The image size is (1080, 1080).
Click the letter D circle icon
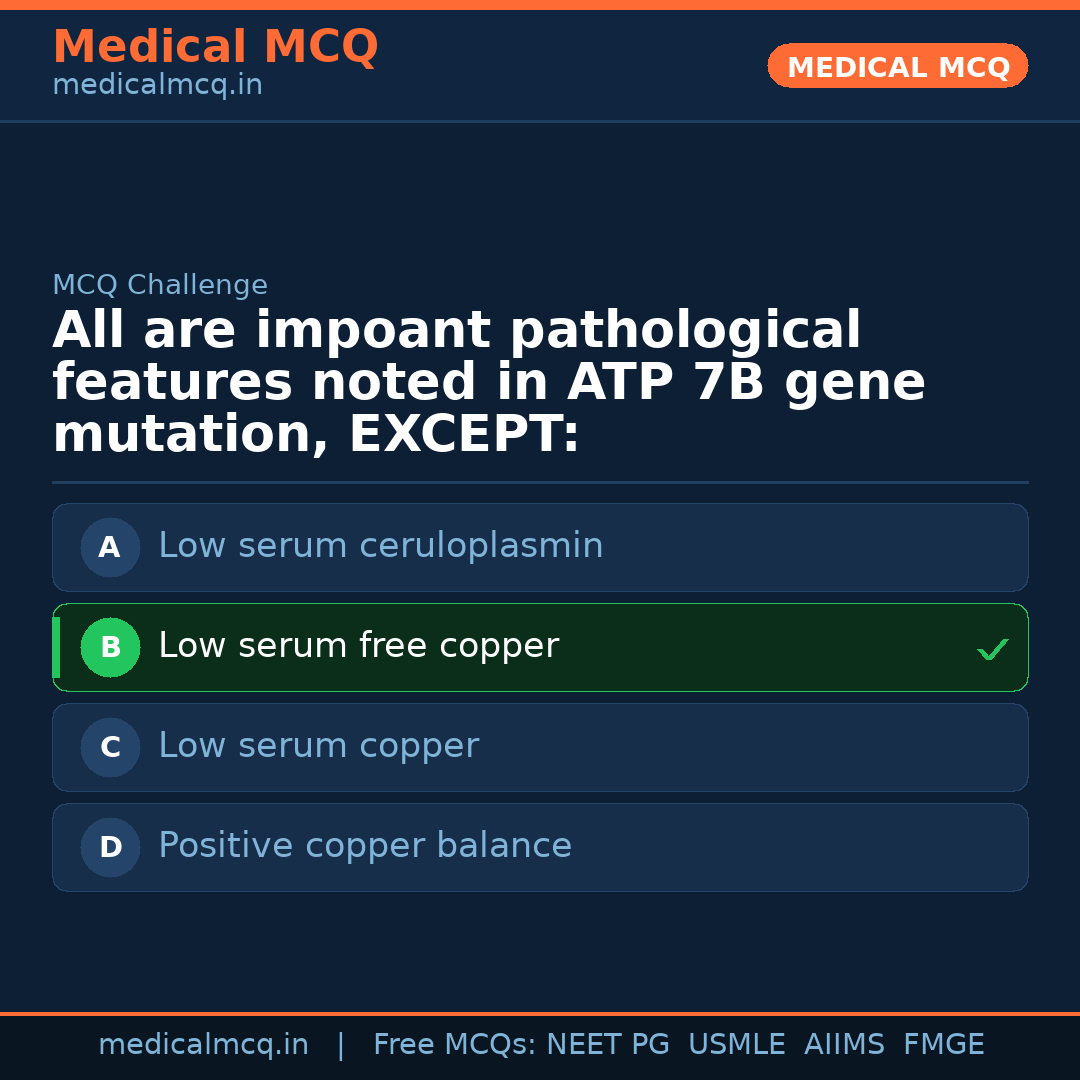click(110, 847)
